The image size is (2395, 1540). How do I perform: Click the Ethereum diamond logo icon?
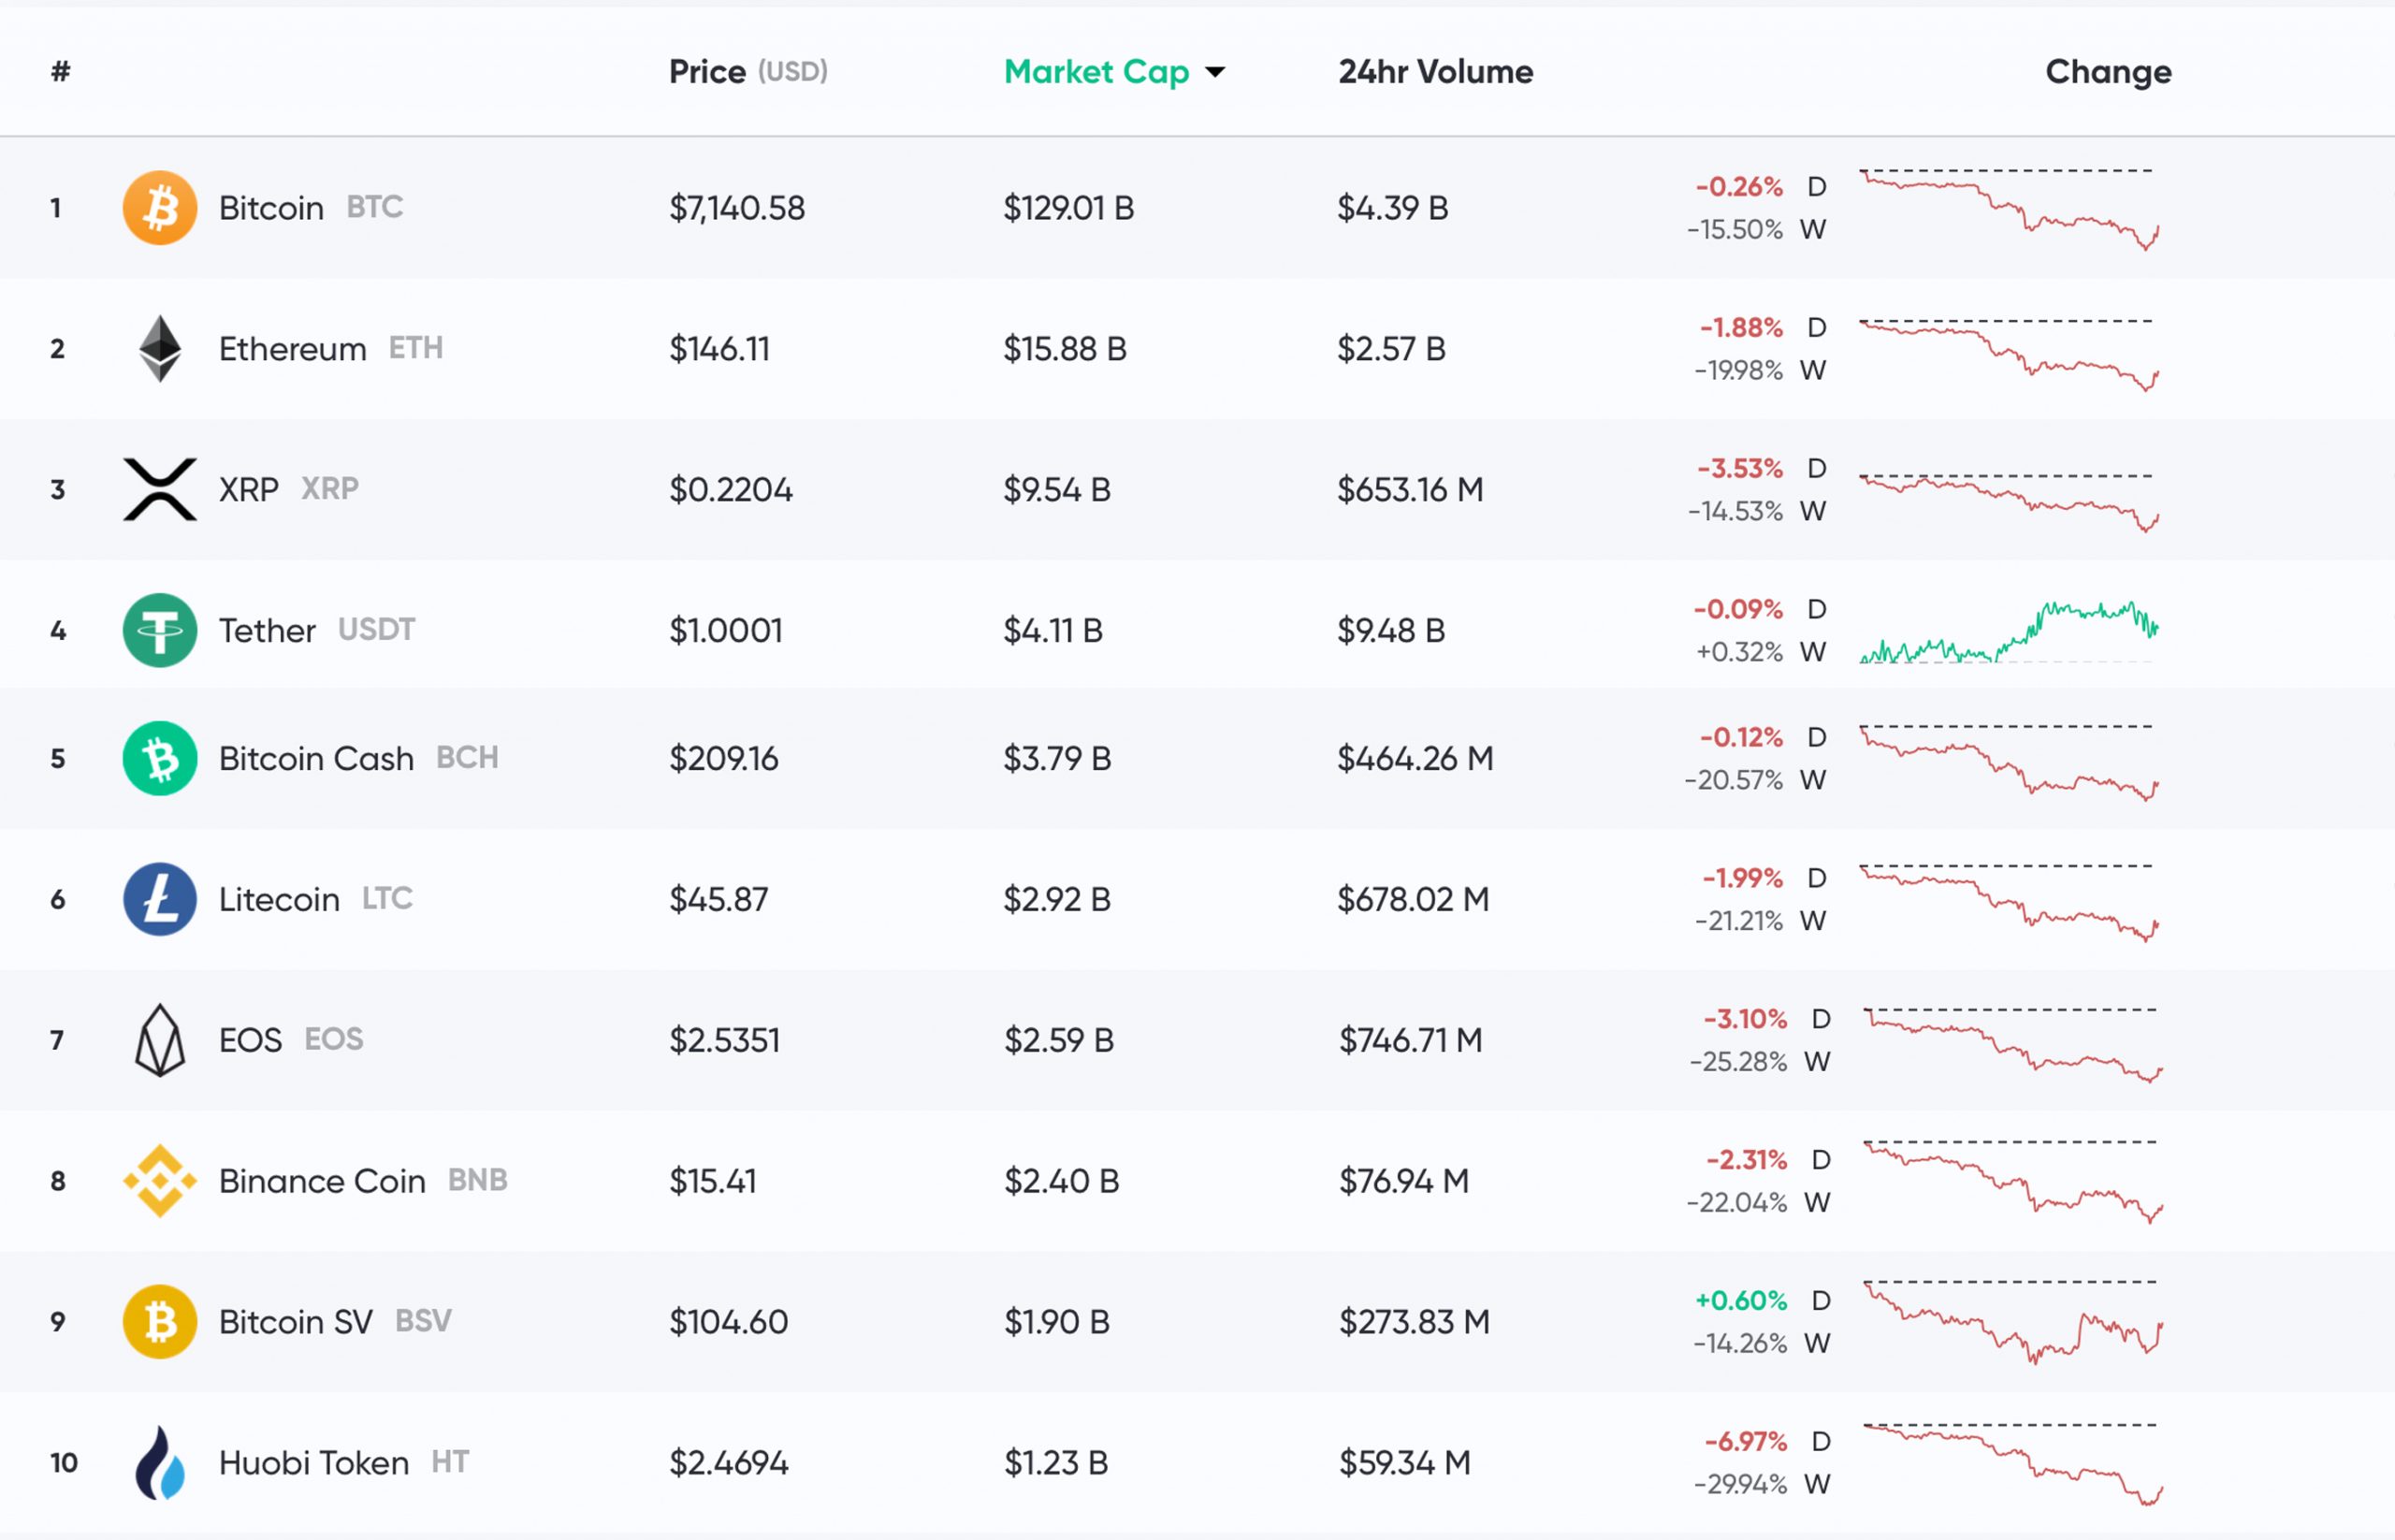click(159, 349)
